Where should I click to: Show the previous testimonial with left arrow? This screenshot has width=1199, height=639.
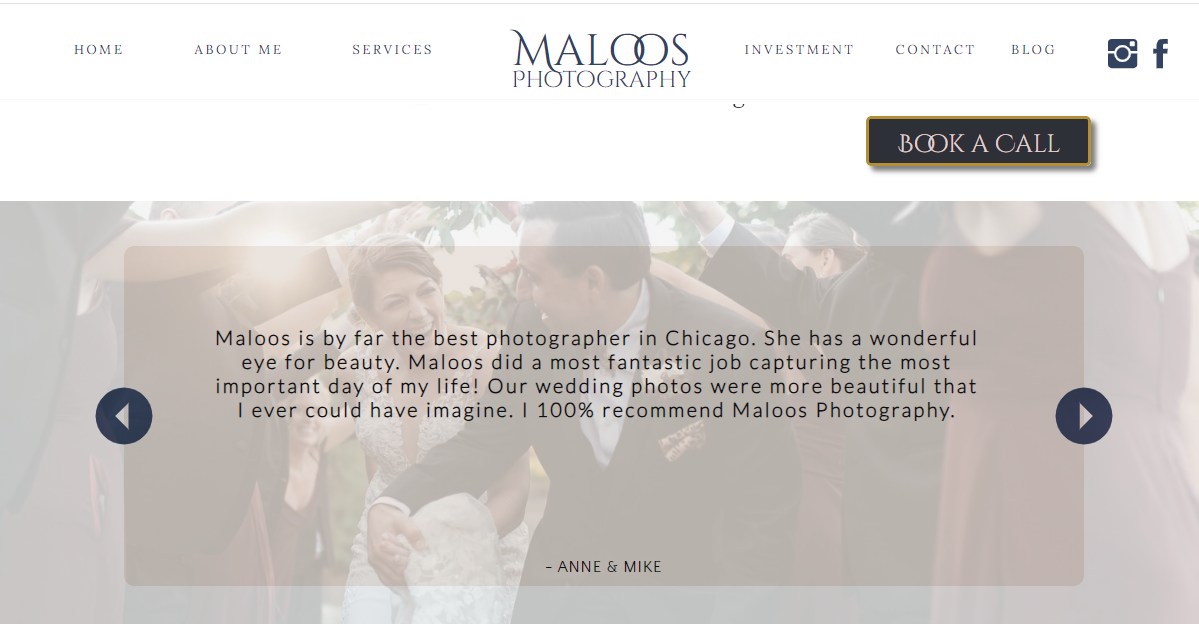[x=124, y=416]
